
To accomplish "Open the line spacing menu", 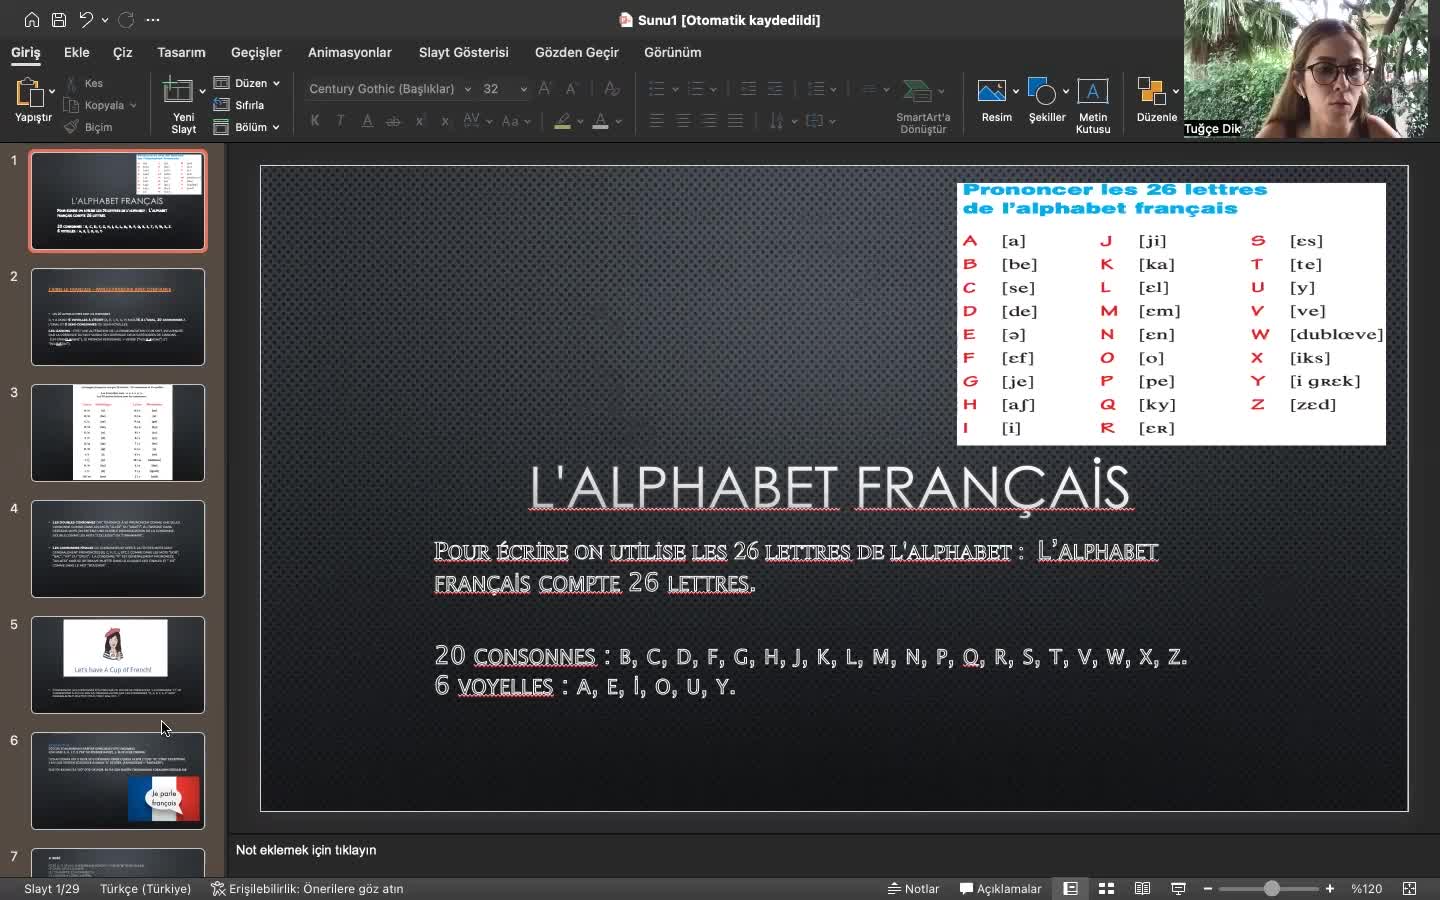I will pos(821,89).
